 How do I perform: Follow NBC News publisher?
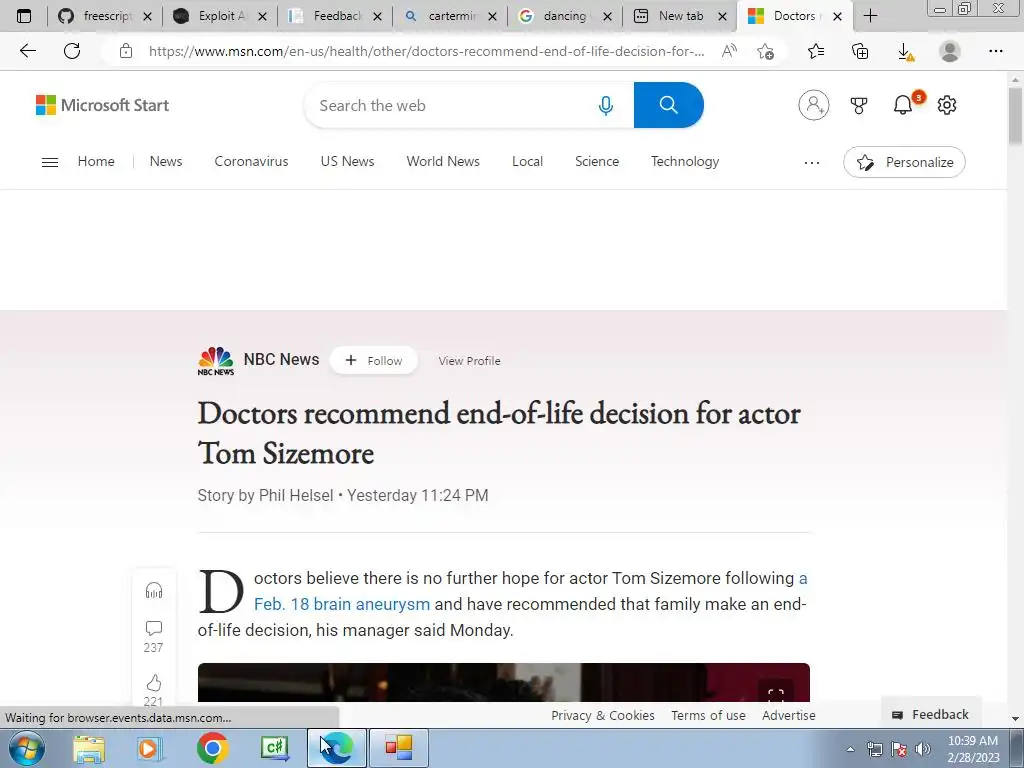[x=374, y=360]
